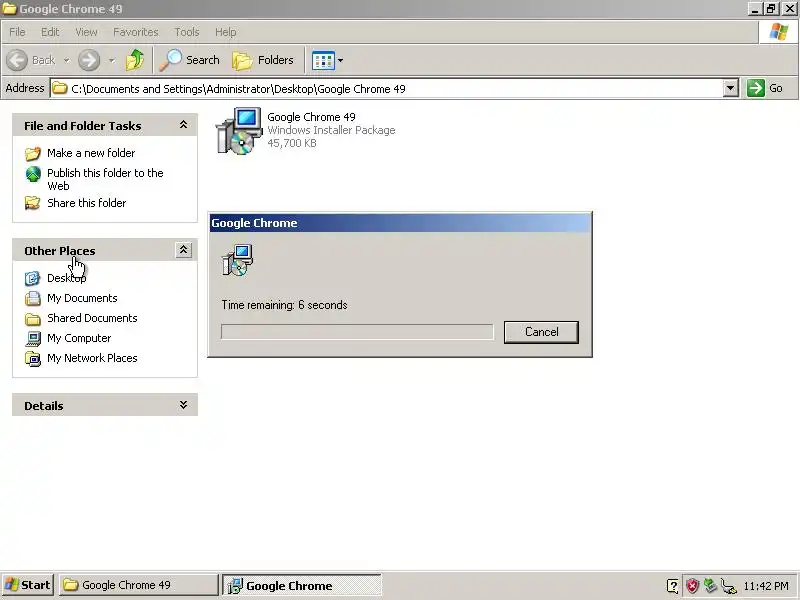Click the Windows flag logo
Screen dimensions: 800x600
[x=779, y=32]
